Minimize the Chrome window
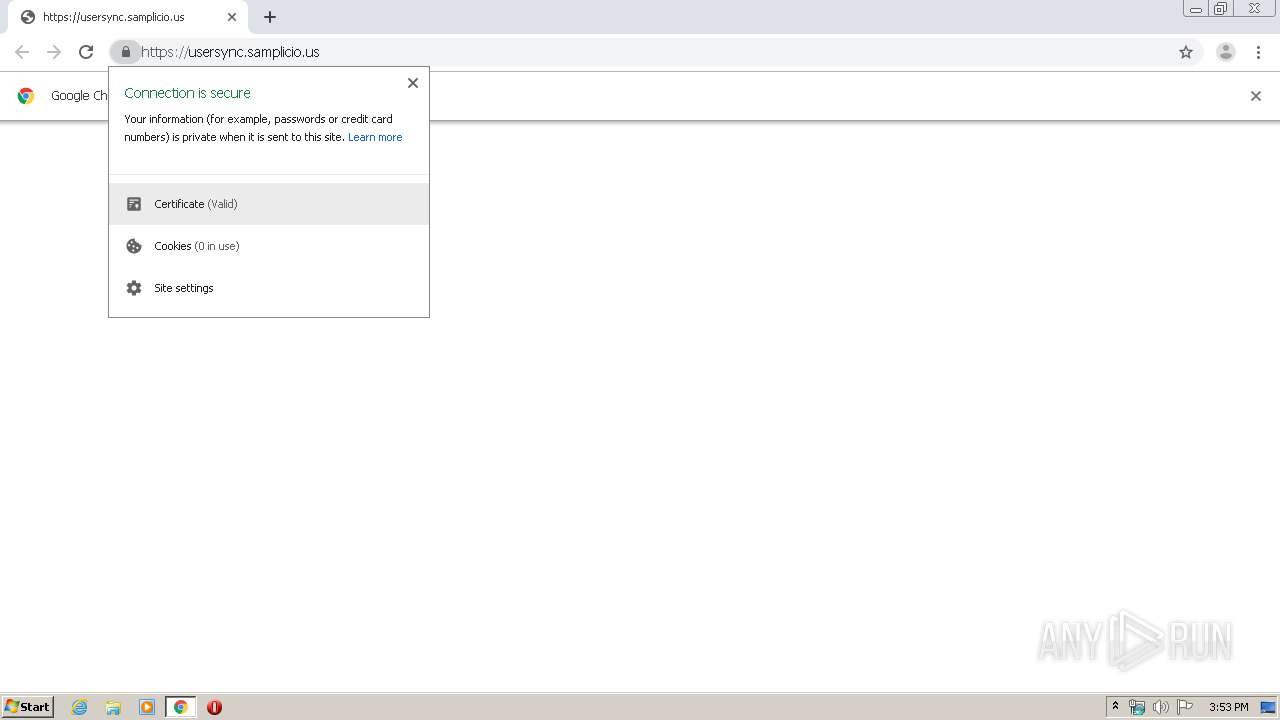The image size is (1280, 720). (x=1196, y=9)
